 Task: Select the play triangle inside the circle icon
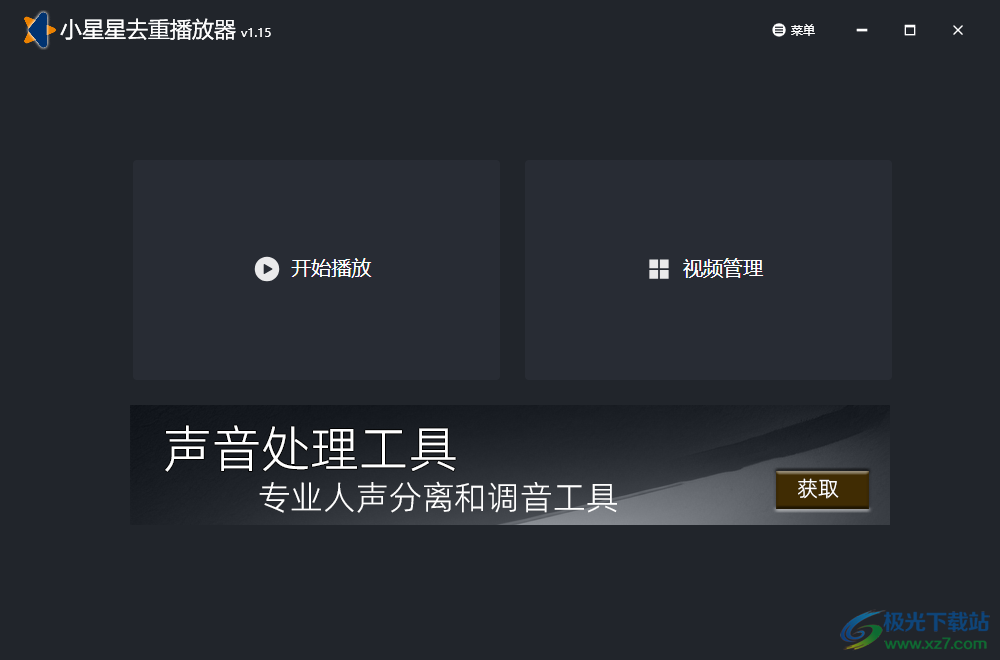266,269
